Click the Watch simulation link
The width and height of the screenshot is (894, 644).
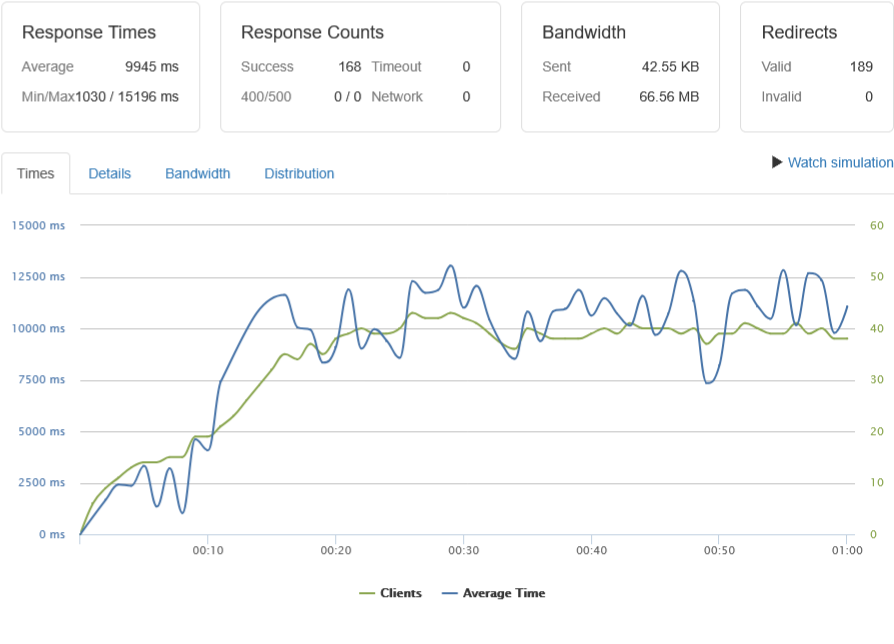[840, 162]
